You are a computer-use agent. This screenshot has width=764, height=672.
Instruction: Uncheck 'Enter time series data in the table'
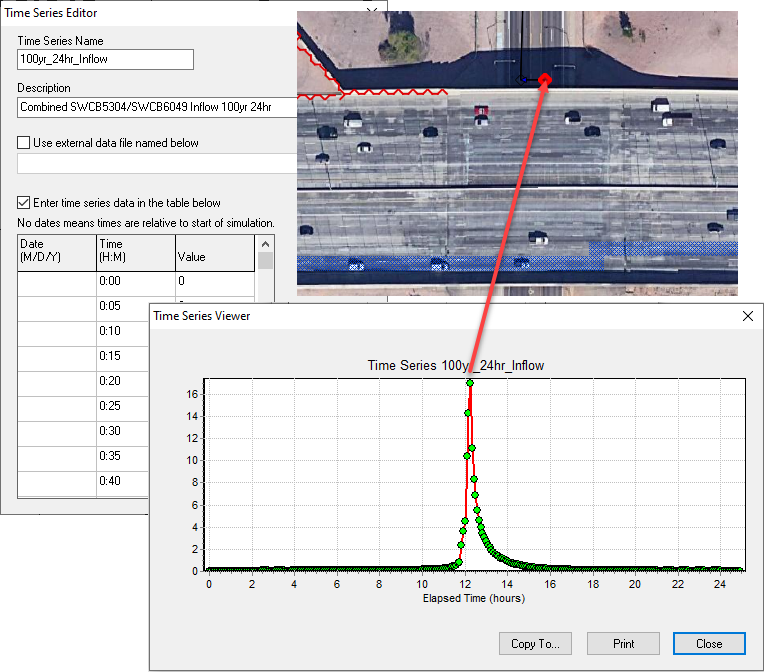[x=25, y=203]
